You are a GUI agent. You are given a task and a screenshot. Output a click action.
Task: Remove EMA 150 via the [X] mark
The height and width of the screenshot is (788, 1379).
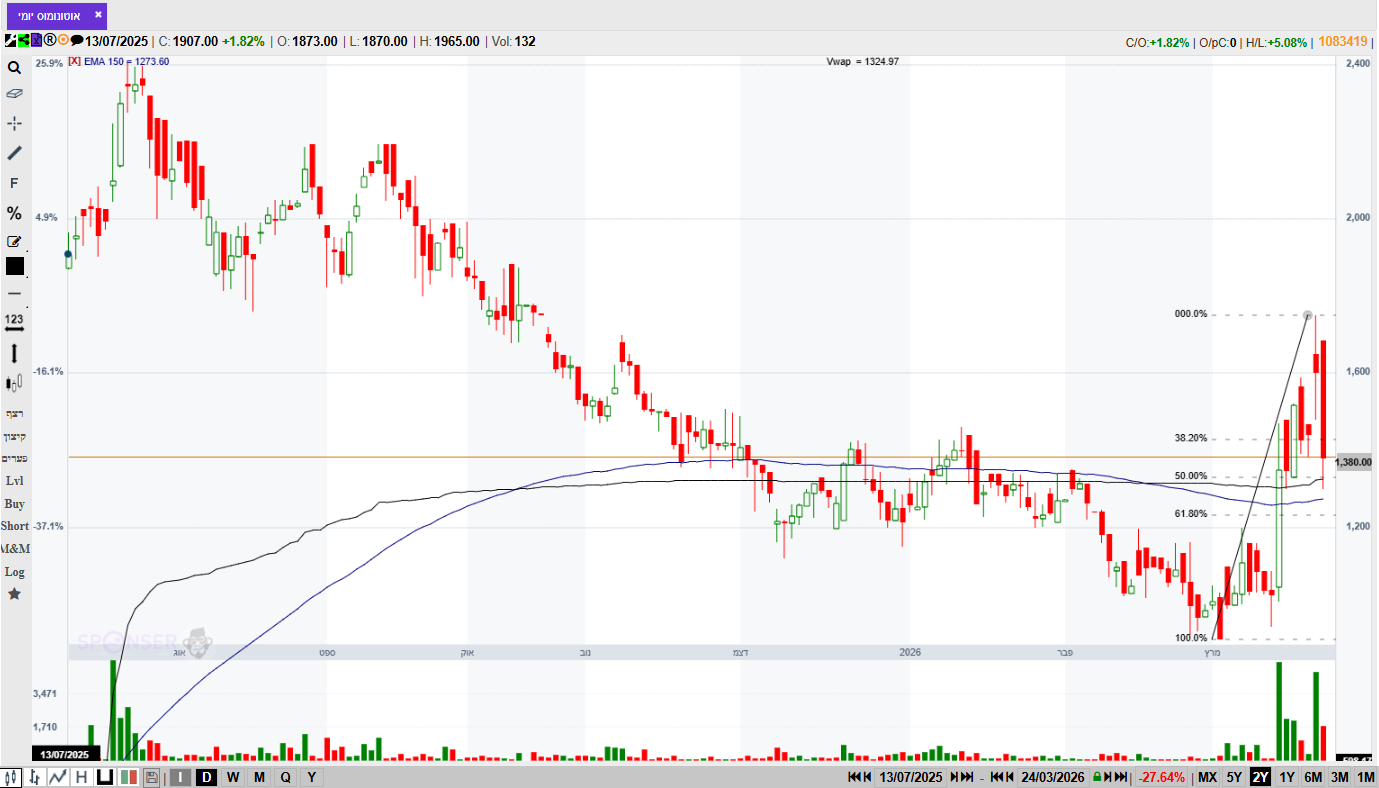coord(76,62)
